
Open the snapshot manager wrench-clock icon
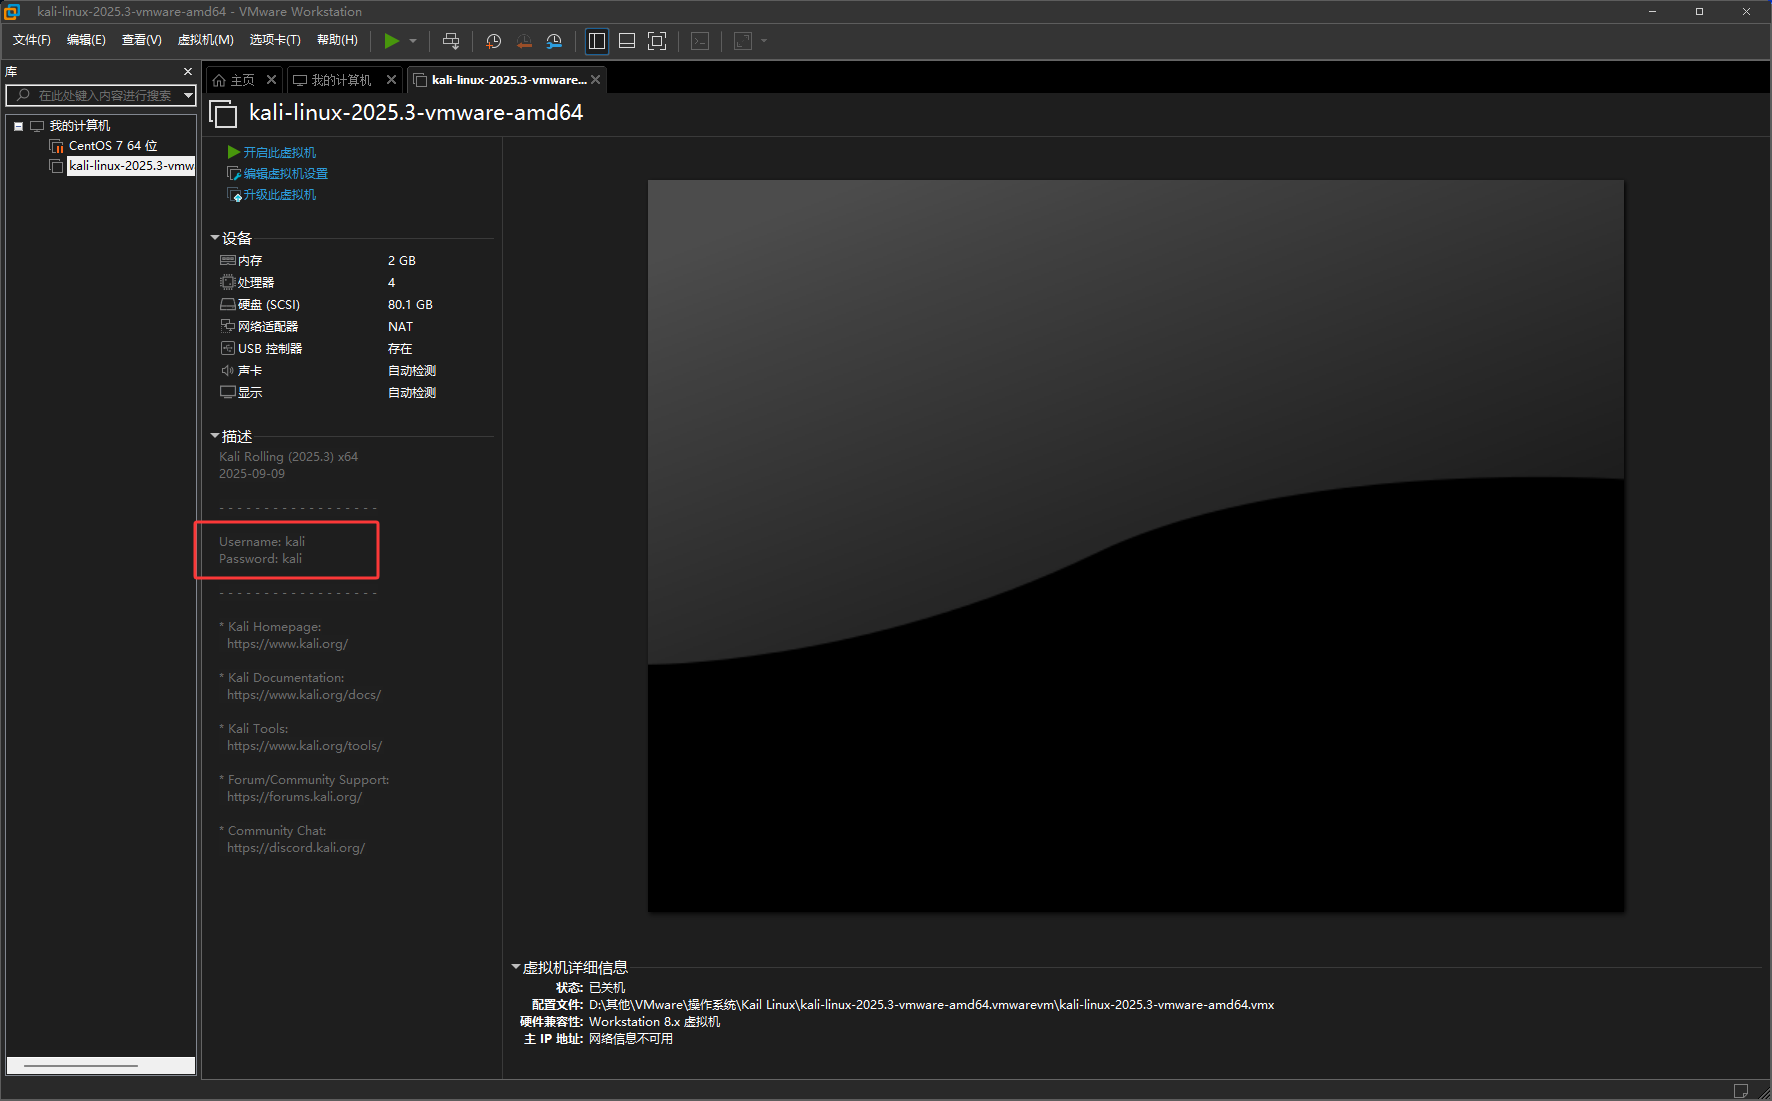tap(554, 41)
